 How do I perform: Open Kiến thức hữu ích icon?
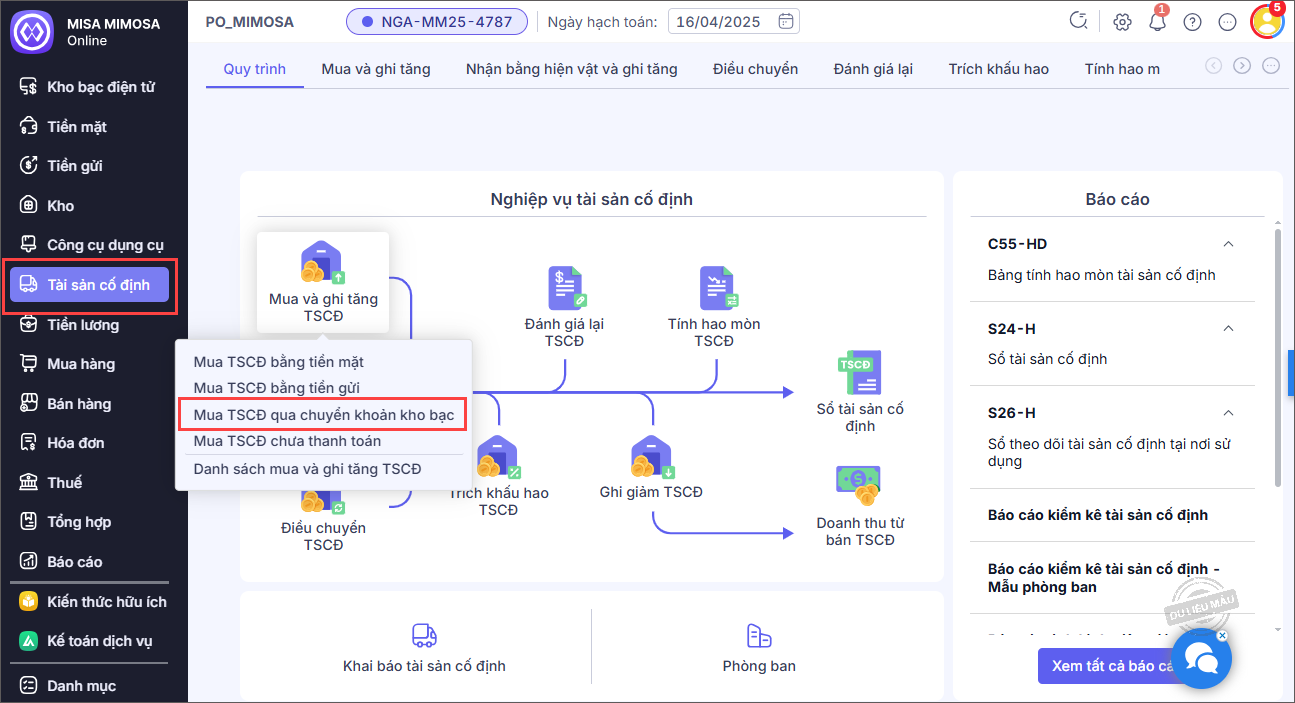(29, 602)
